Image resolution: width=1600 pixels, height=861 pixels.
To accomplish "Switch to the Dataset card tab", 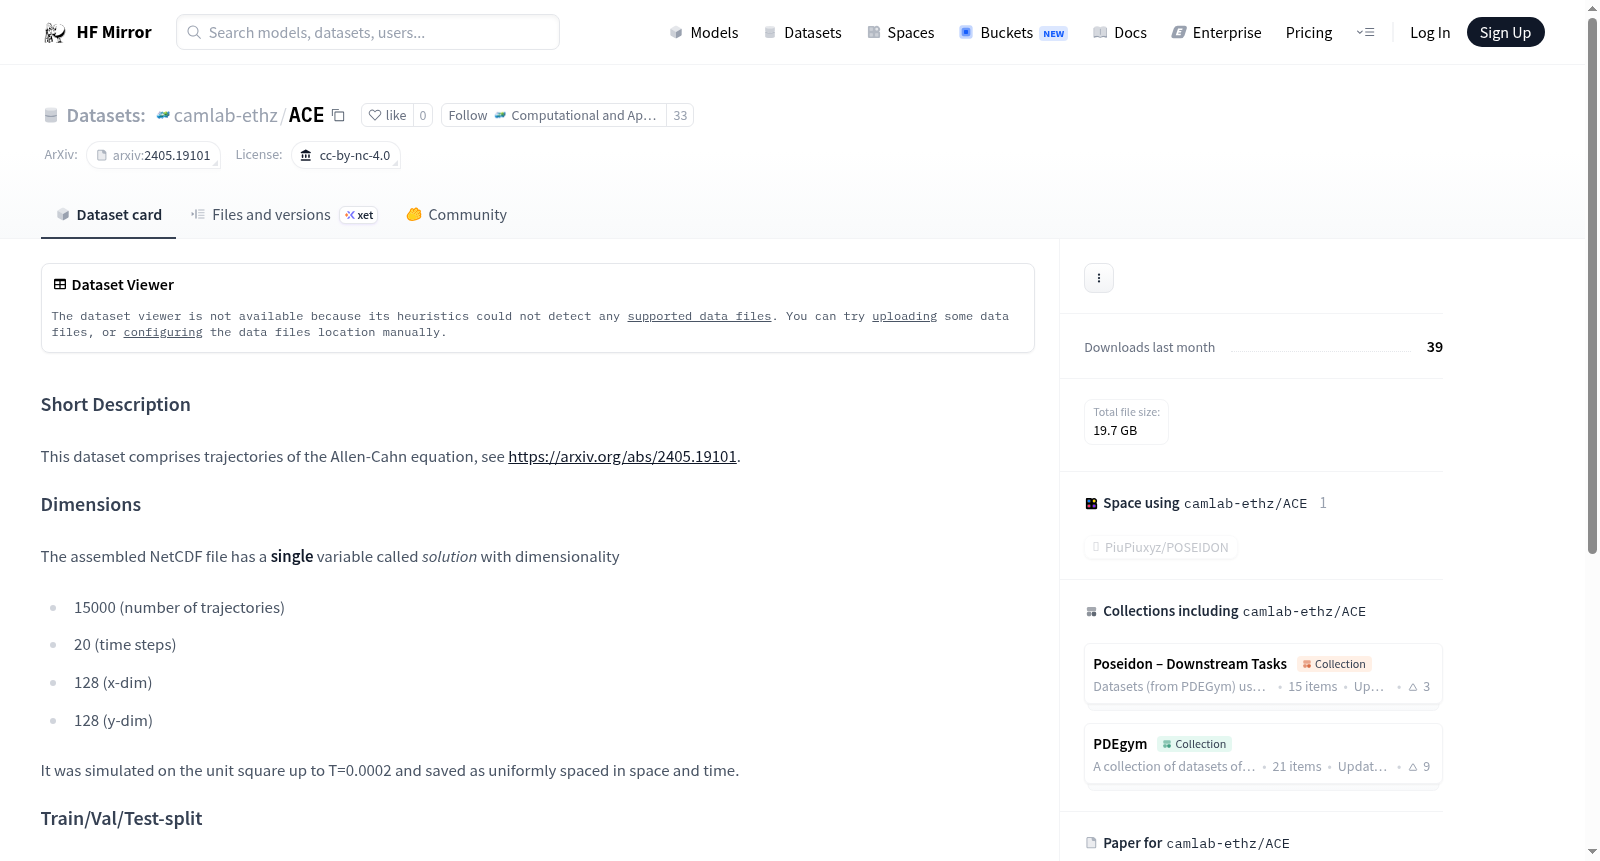I will coord(109,215).
